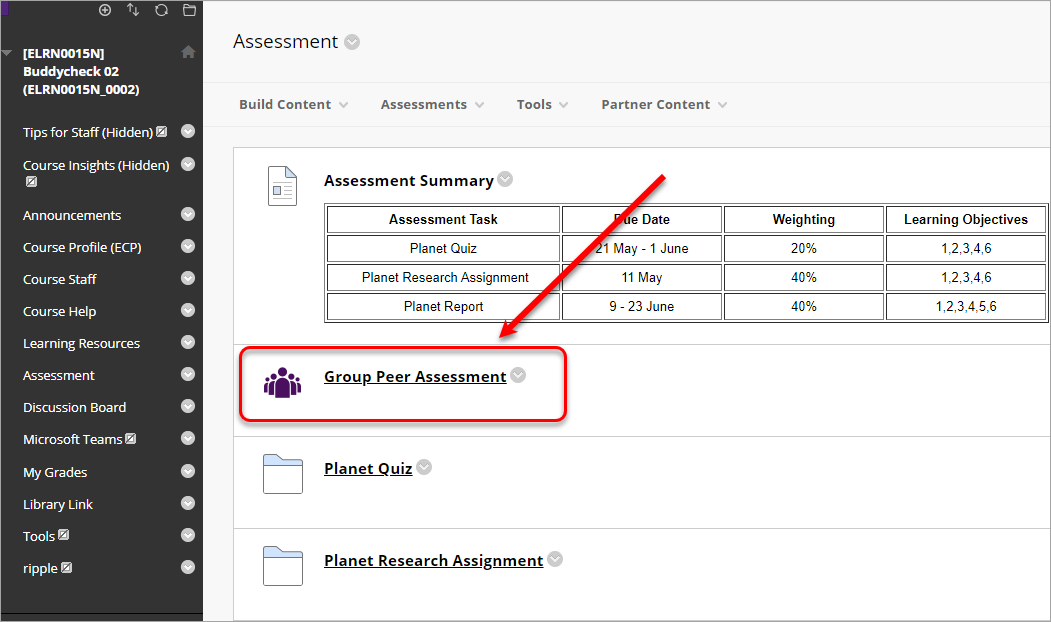Viewport: 1051px width, 622px height.
Task: Open options chevron for Tips for Staff
Action: 188,131
